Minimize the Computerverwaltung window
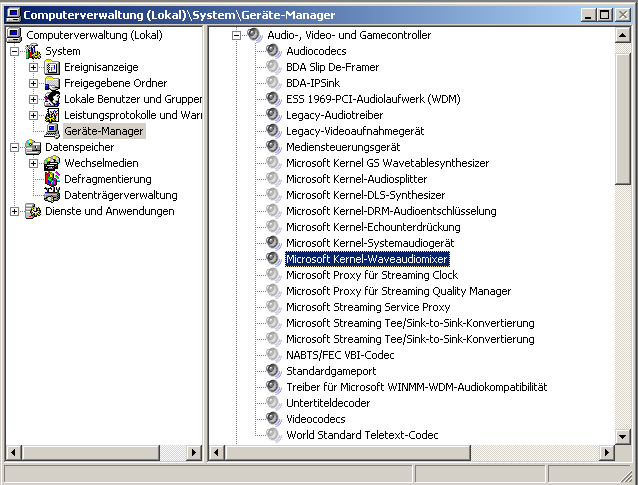Screen dimensions: 638x485 (x=588, y=15)
